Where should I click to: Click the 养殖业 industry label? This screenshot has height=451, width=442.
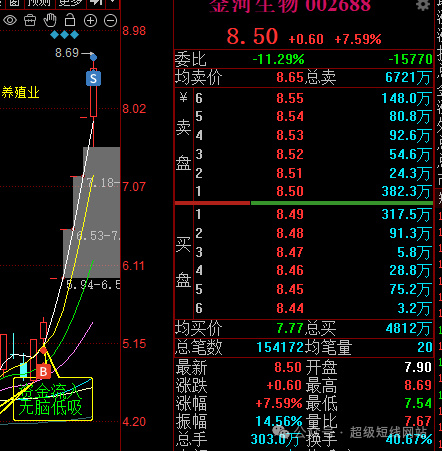pyautogui.click(x=21, y=92)
